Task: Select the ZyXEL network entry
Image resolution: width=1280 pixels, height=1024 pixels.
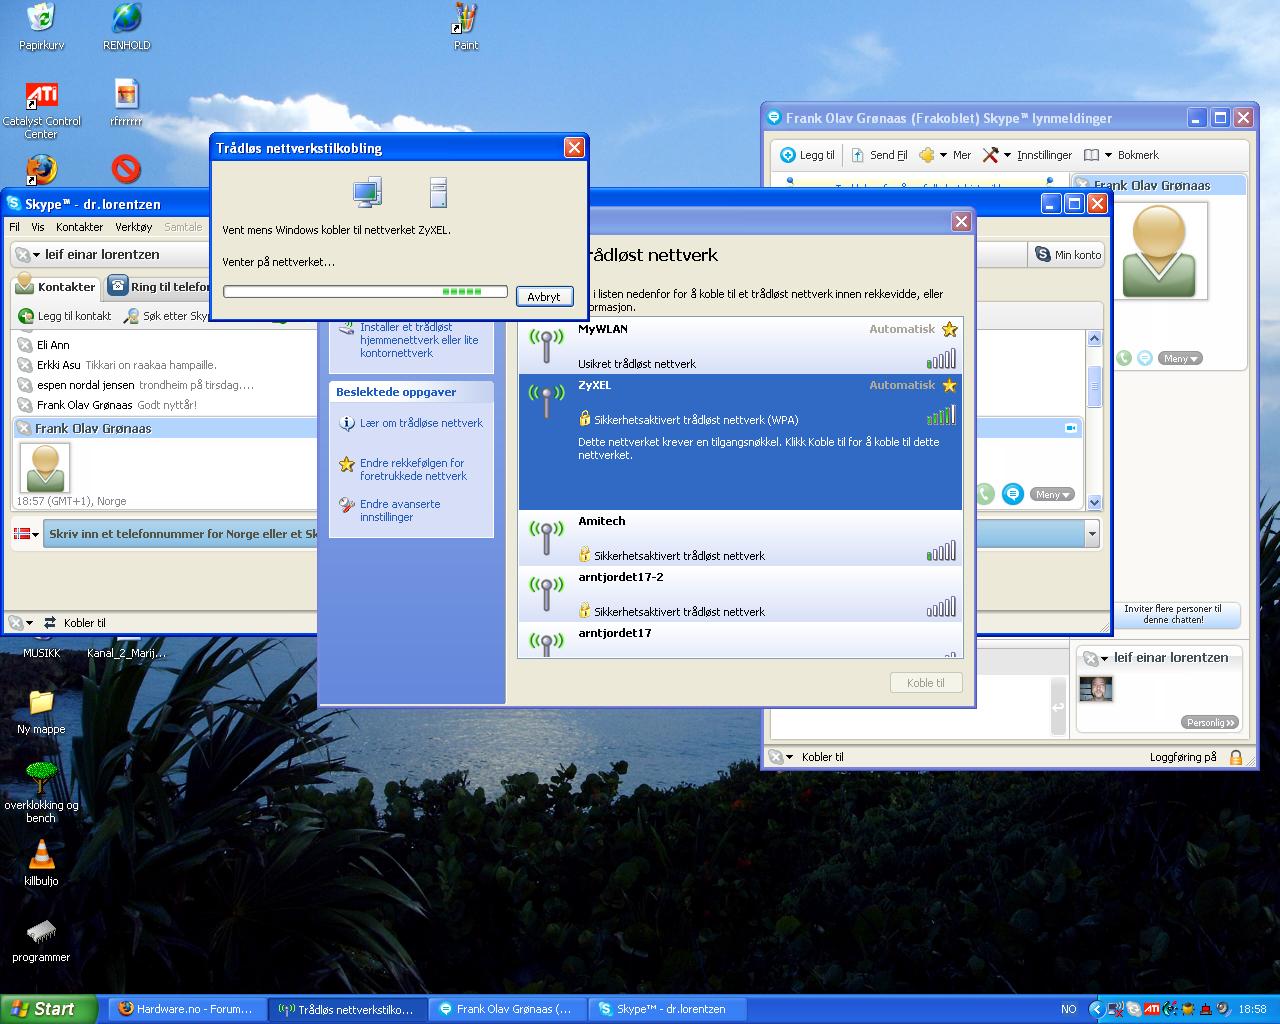Action: coord(740,442)
